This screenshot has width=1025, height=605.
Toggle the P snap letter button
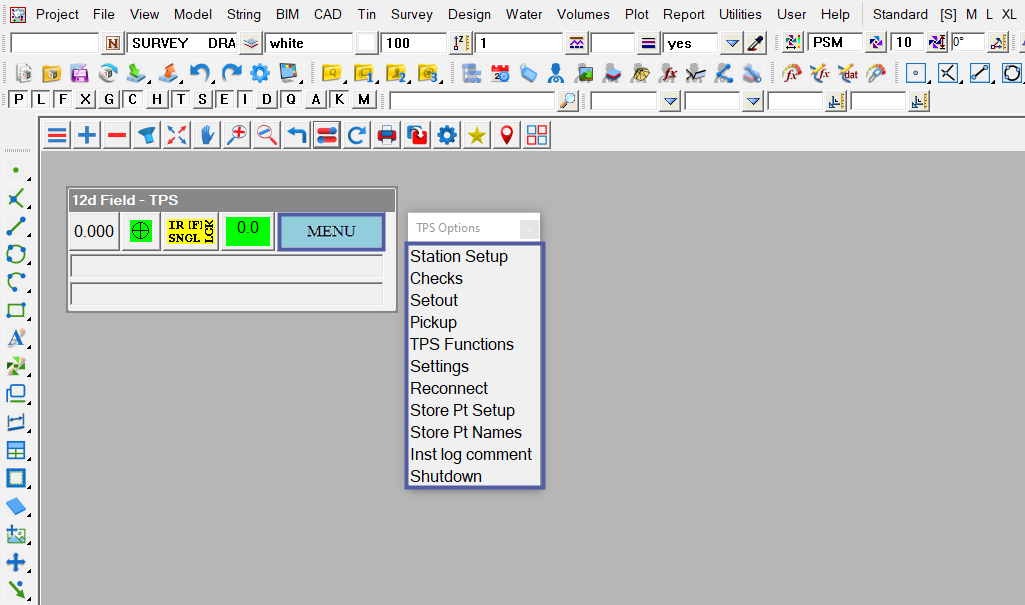pyautogui.click(x=16, y=100)
